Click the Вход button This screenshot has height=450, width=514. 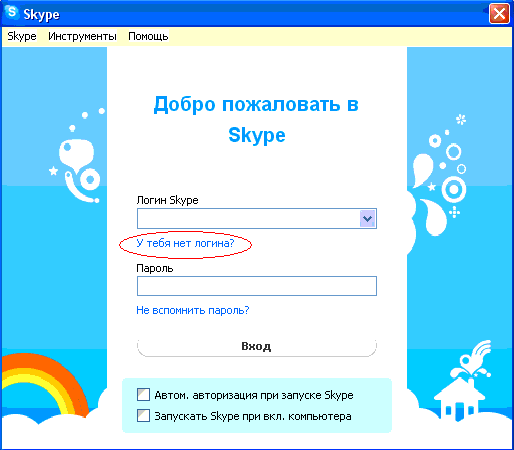pos(257,347)
